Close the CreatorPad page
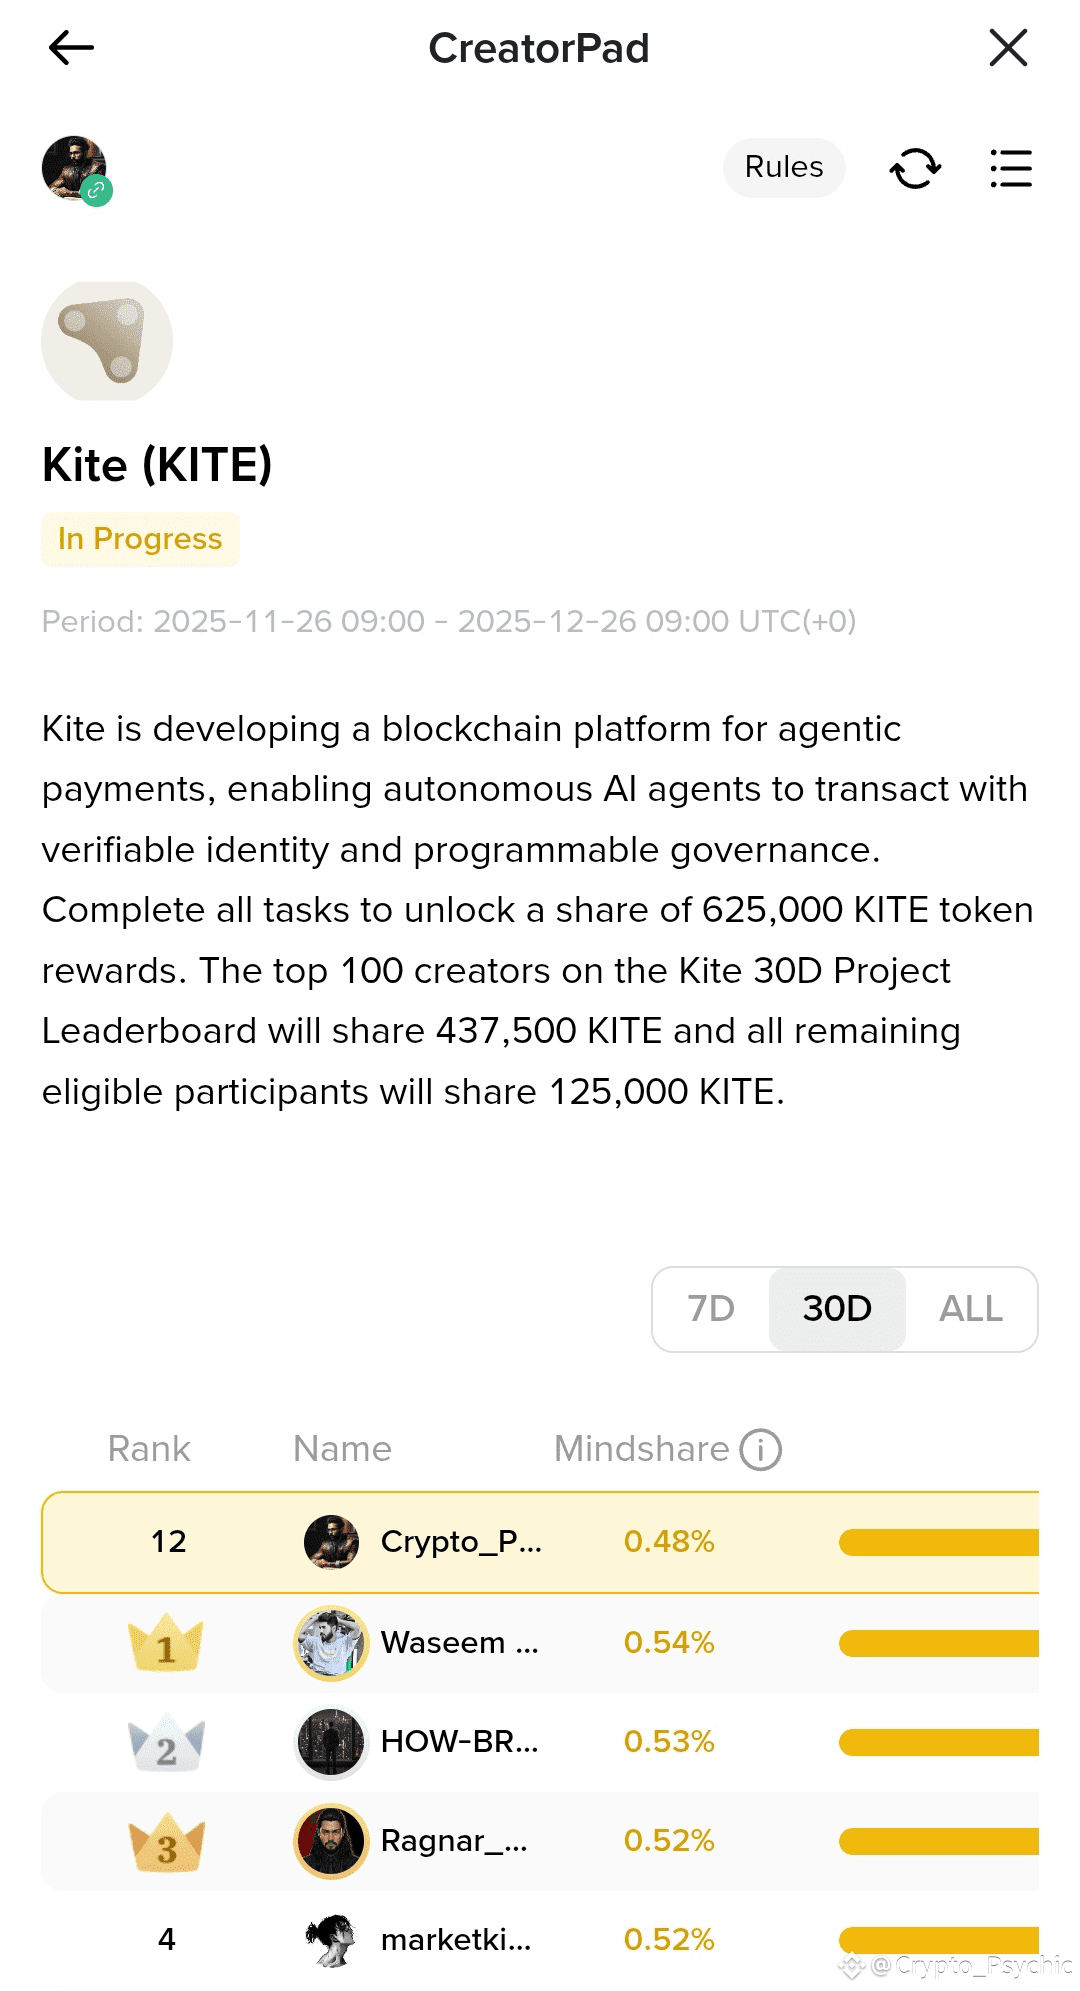Image resolution: width=1080 pixels, height=1991 pixels. click(x=1007, y=48)
